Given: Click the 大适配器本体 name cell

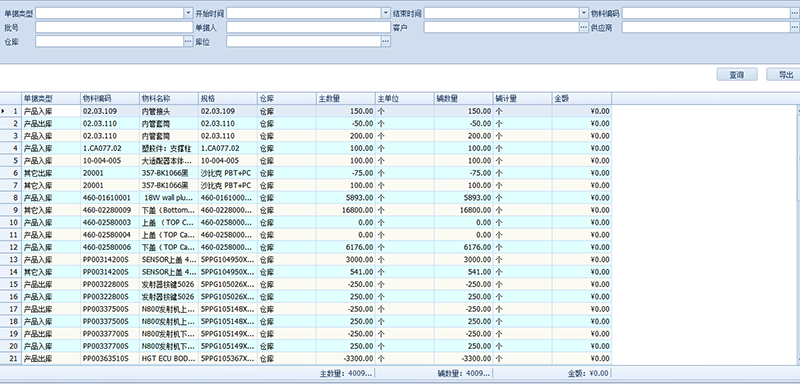Looking at the screenshot, I should click(x=169, y=161).
